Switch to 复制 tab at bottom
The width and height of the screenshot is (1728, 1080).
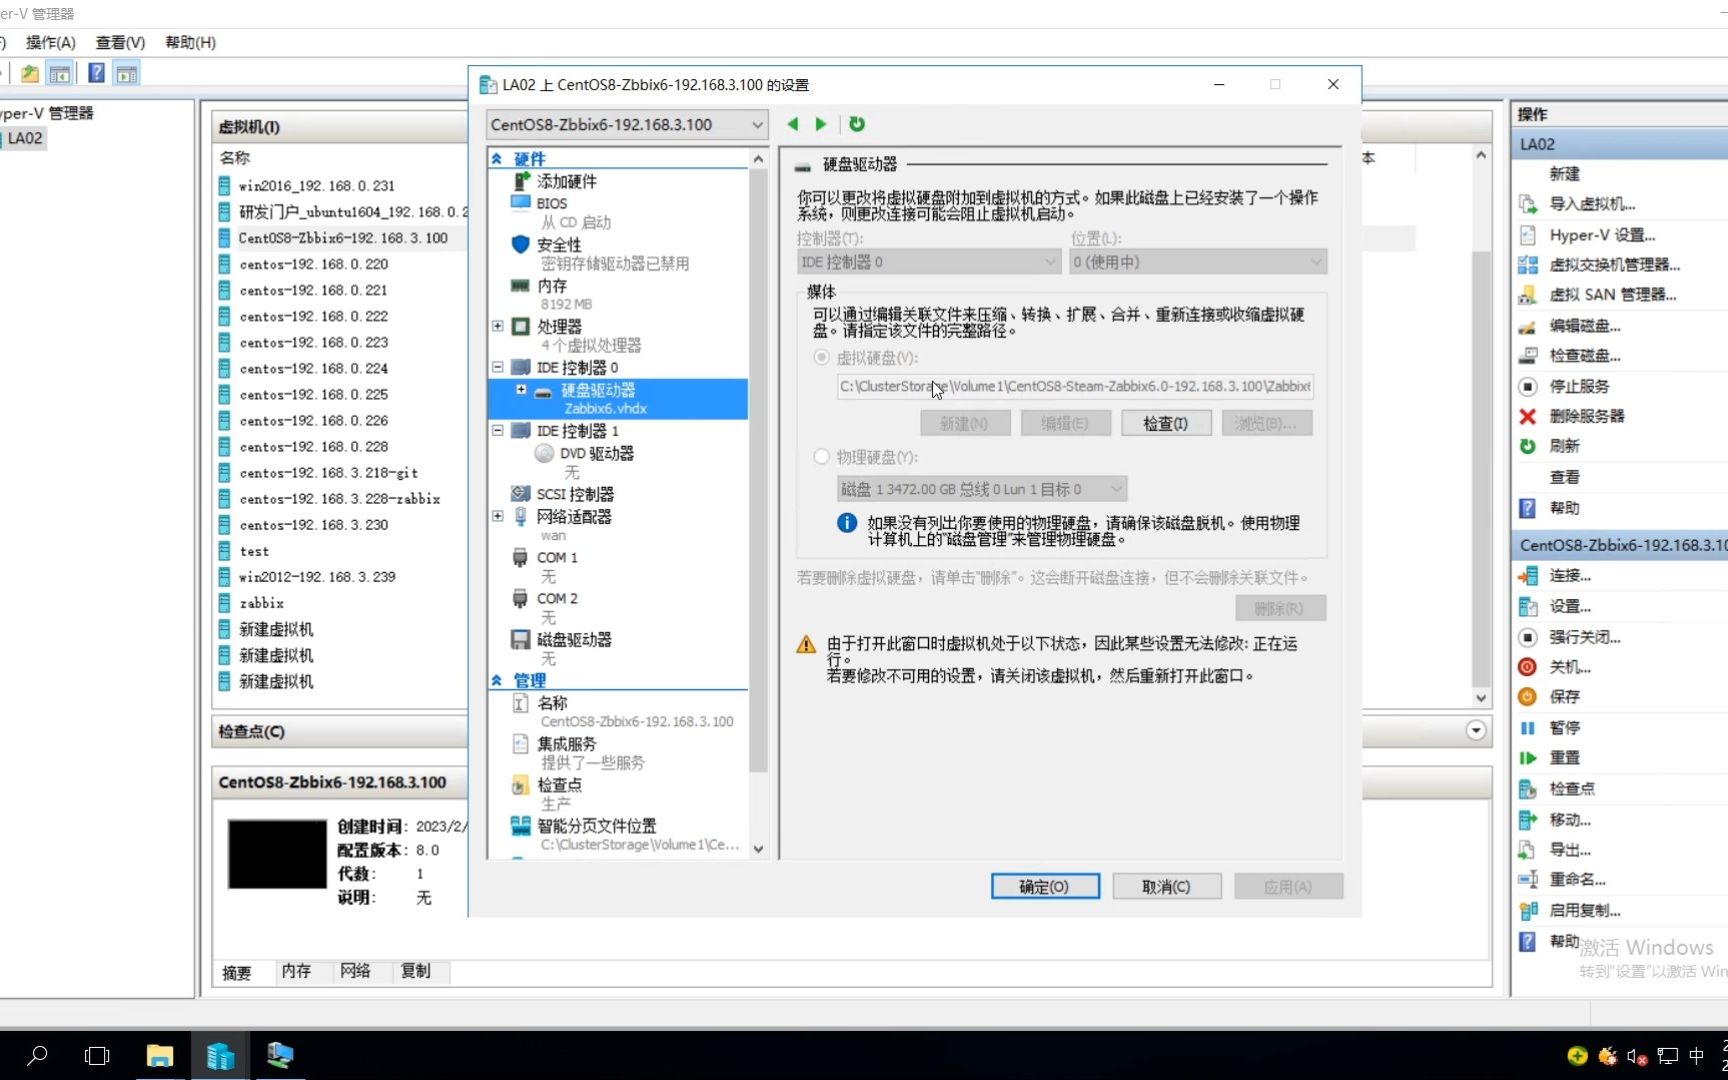click(x=415, y=971)
